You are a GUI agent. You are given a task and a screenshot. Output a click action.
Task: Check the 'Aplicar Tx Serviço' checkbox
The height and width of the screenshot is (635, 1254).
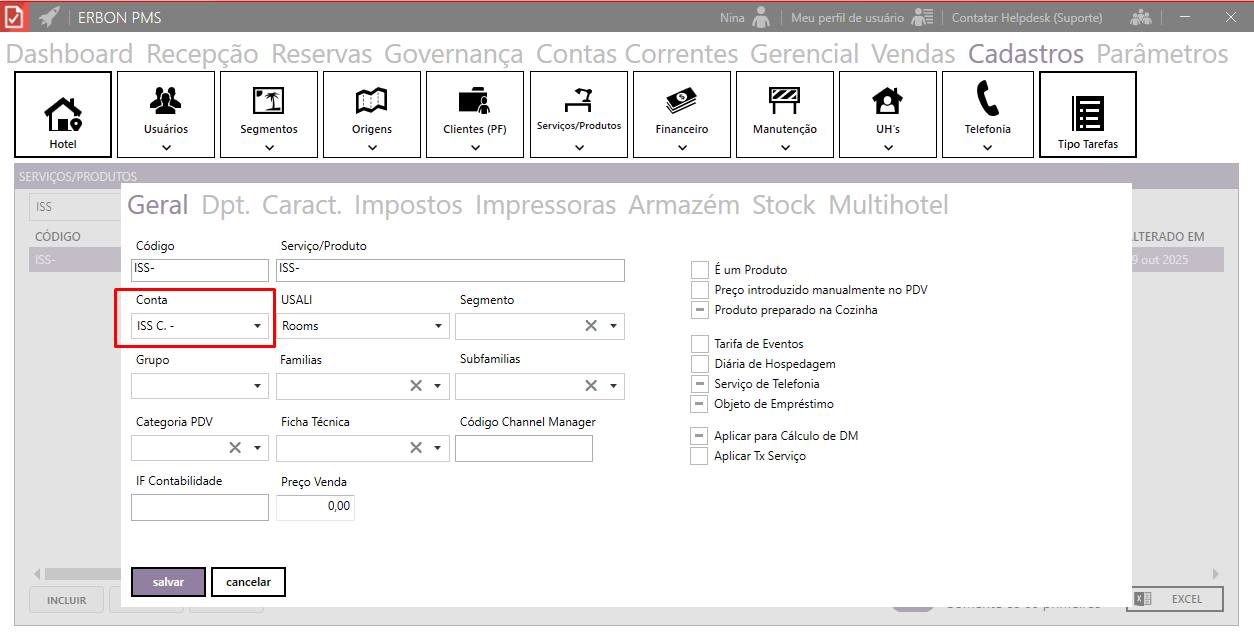(x=700, y=456)
